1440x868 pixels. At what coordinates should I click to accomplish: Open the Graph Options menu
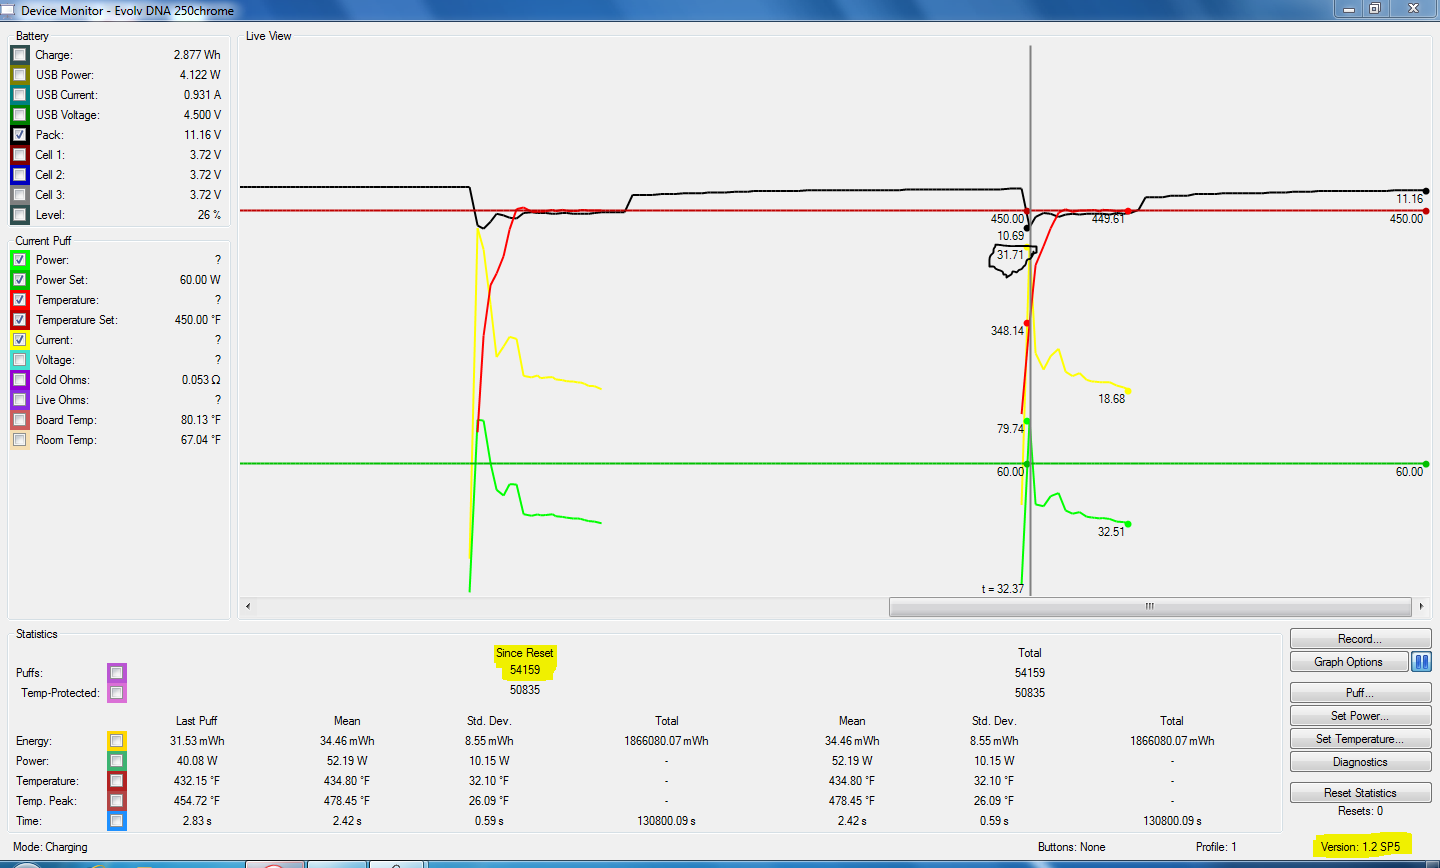tap(1348, 662)
